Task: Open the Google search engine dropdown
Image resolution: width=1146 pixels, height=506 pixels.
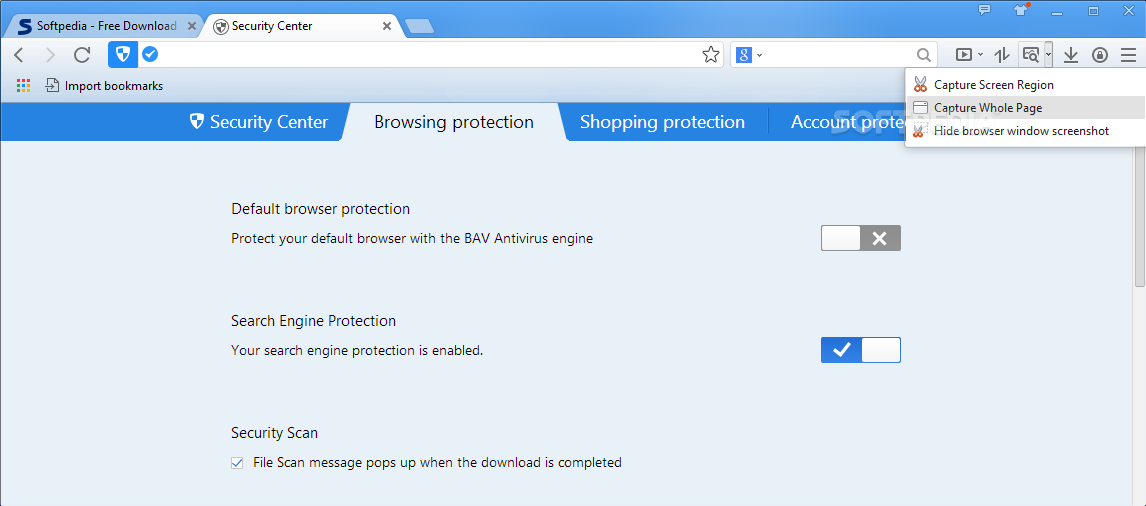Action: pos(749,55)
